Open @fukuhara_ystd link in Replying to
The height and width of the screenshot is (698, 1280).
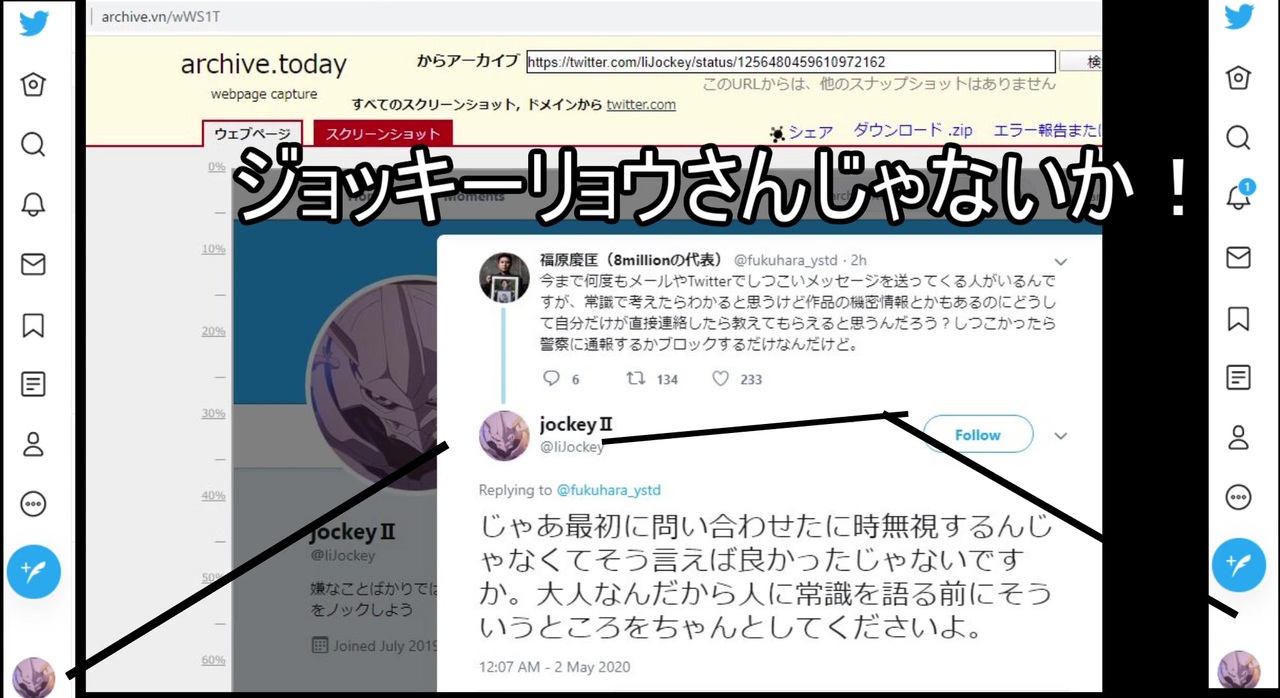[608, 490]
